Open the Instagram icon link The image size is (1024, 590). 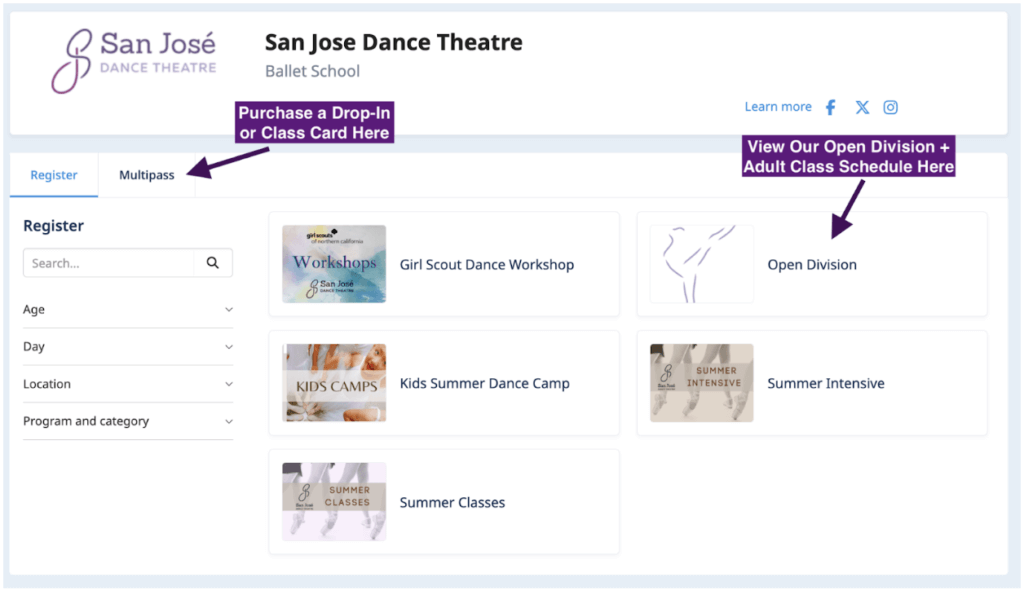(891, 107)
